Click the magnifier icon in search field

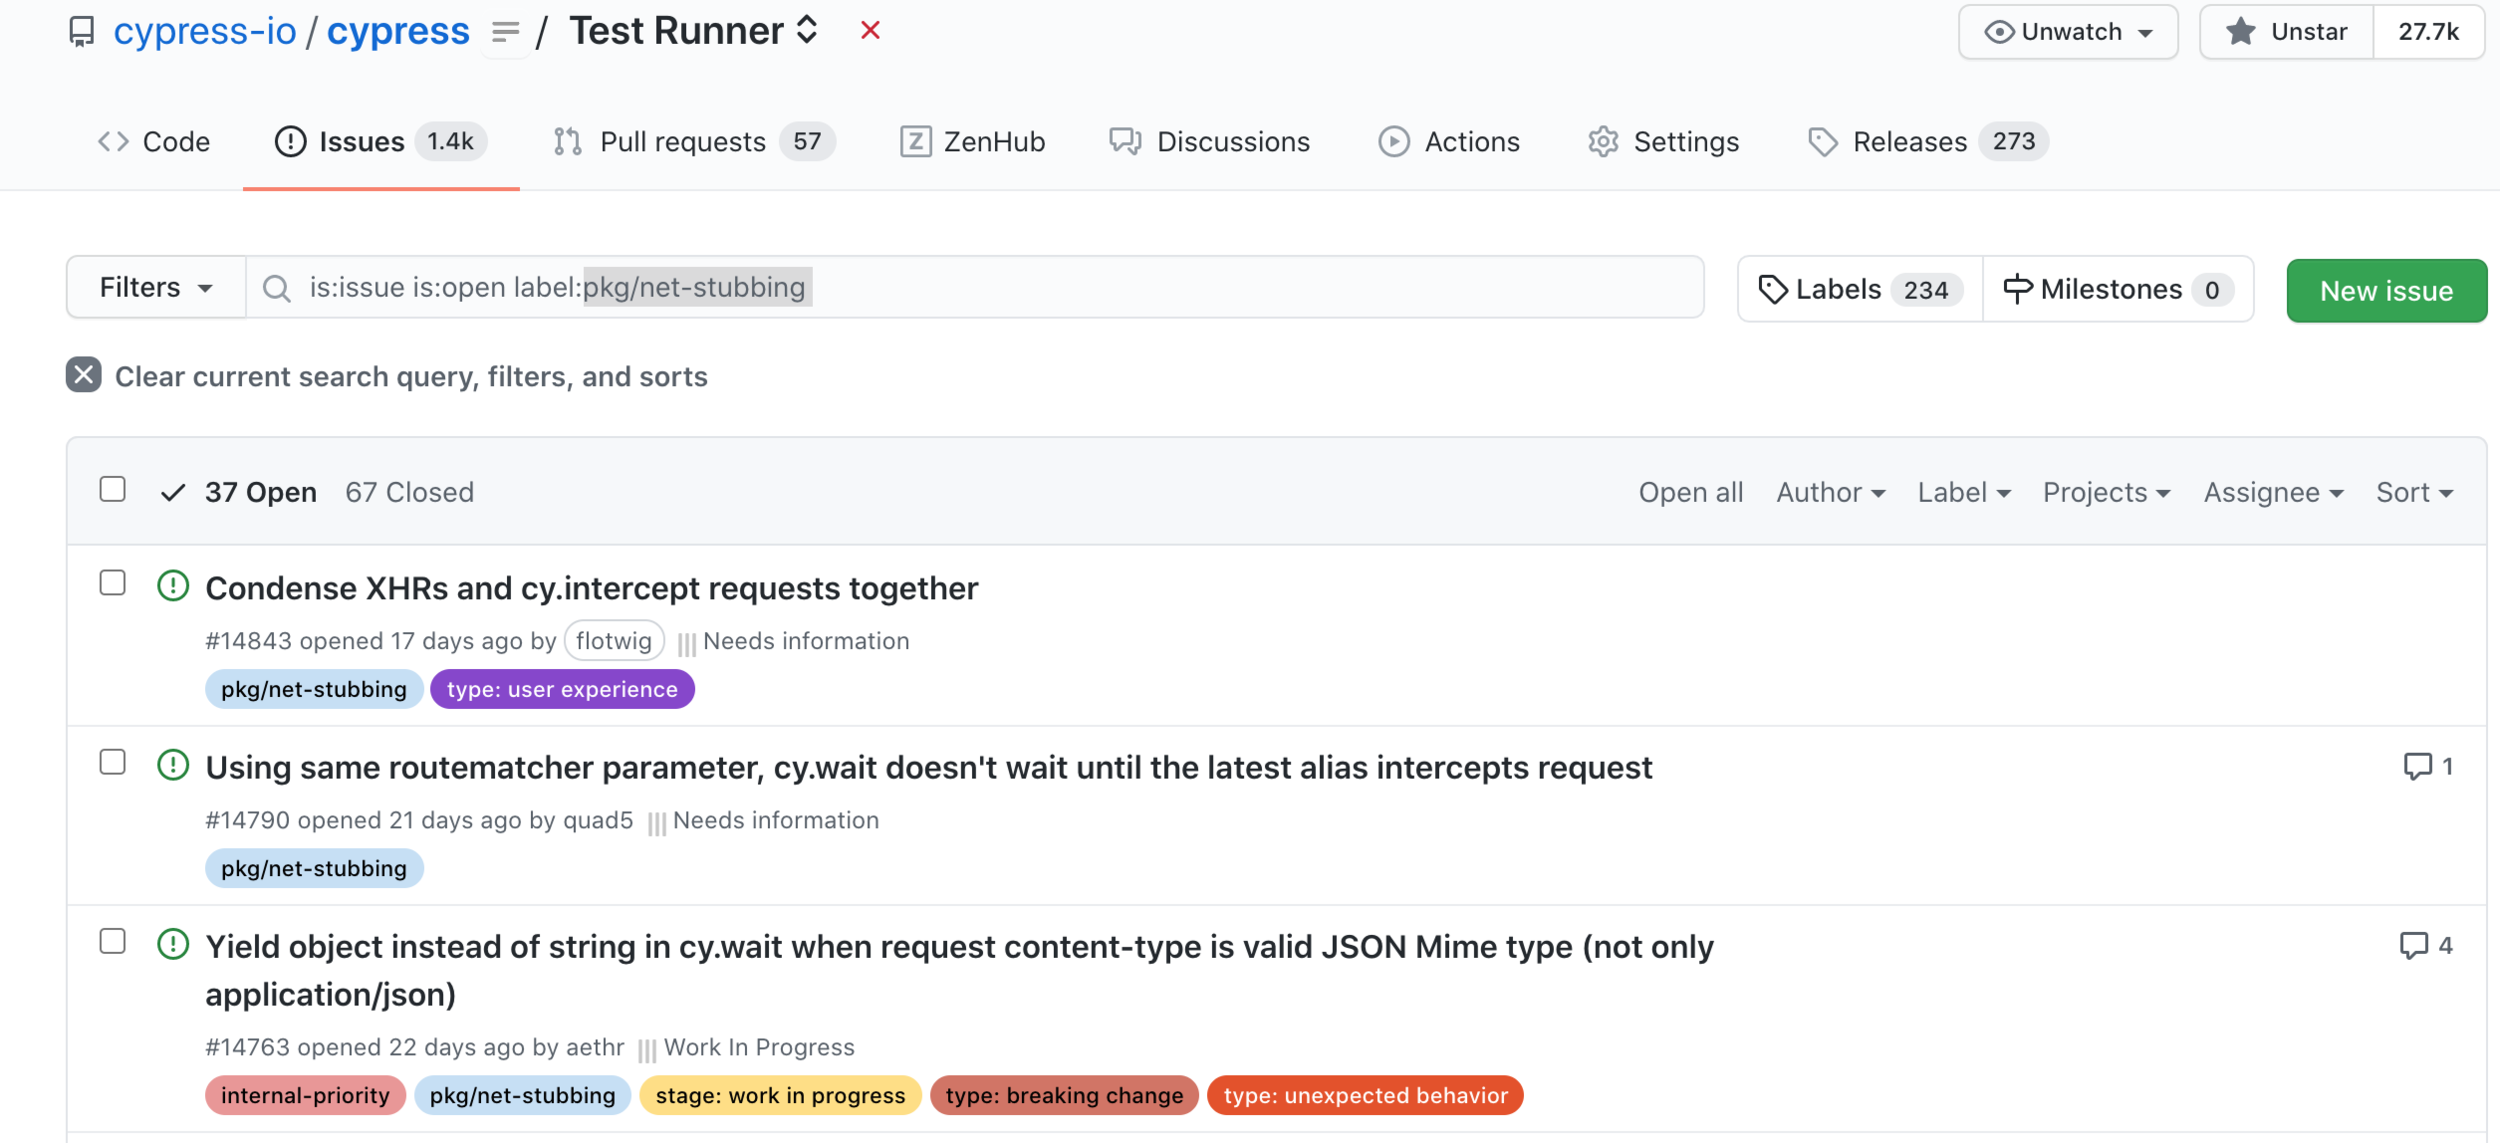tap(276, 289)
